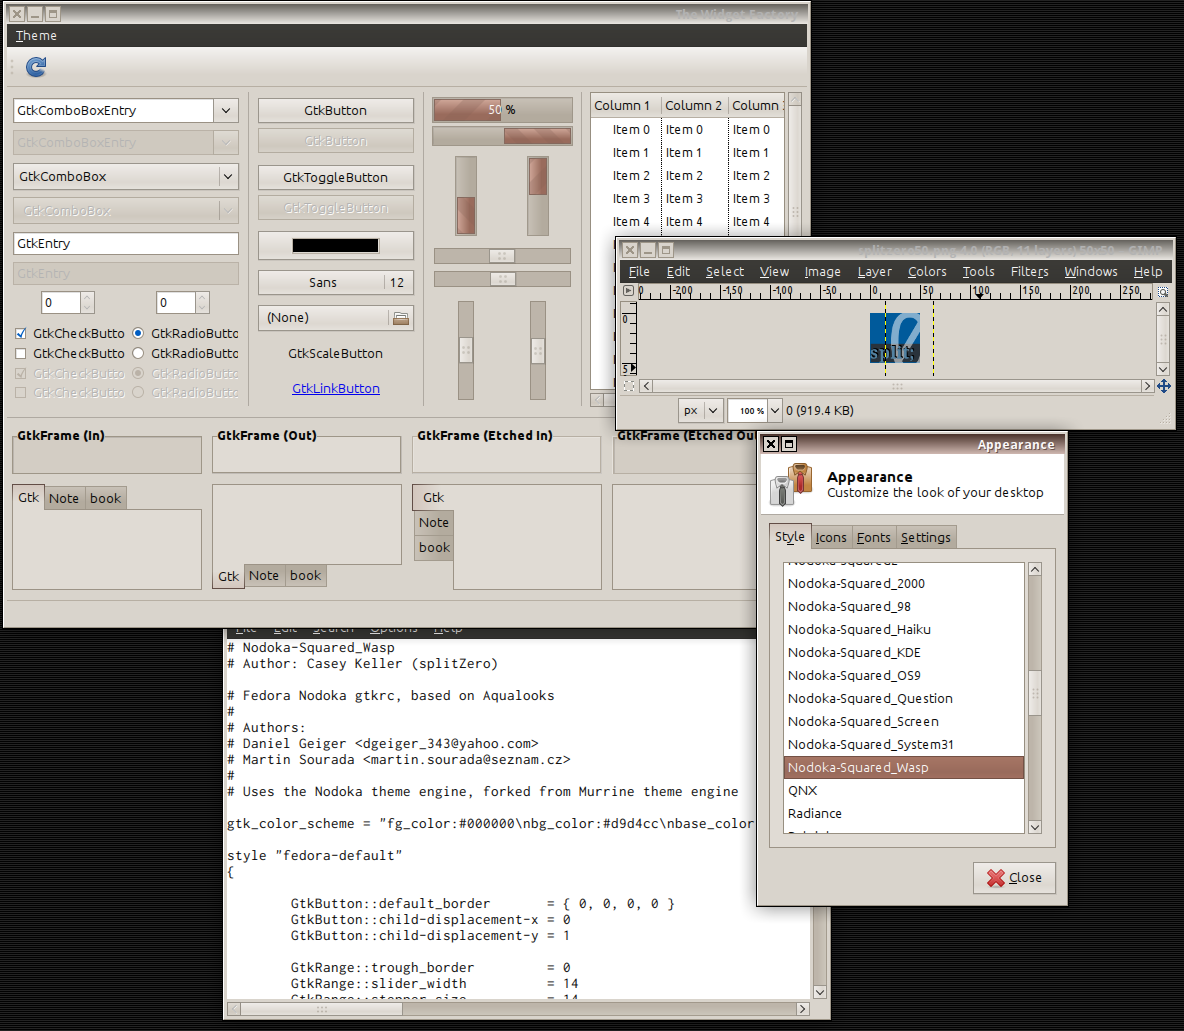Open the Windows menu in GIMP
Screen dimensions: 1184x1031
[x=1090, y=271]
